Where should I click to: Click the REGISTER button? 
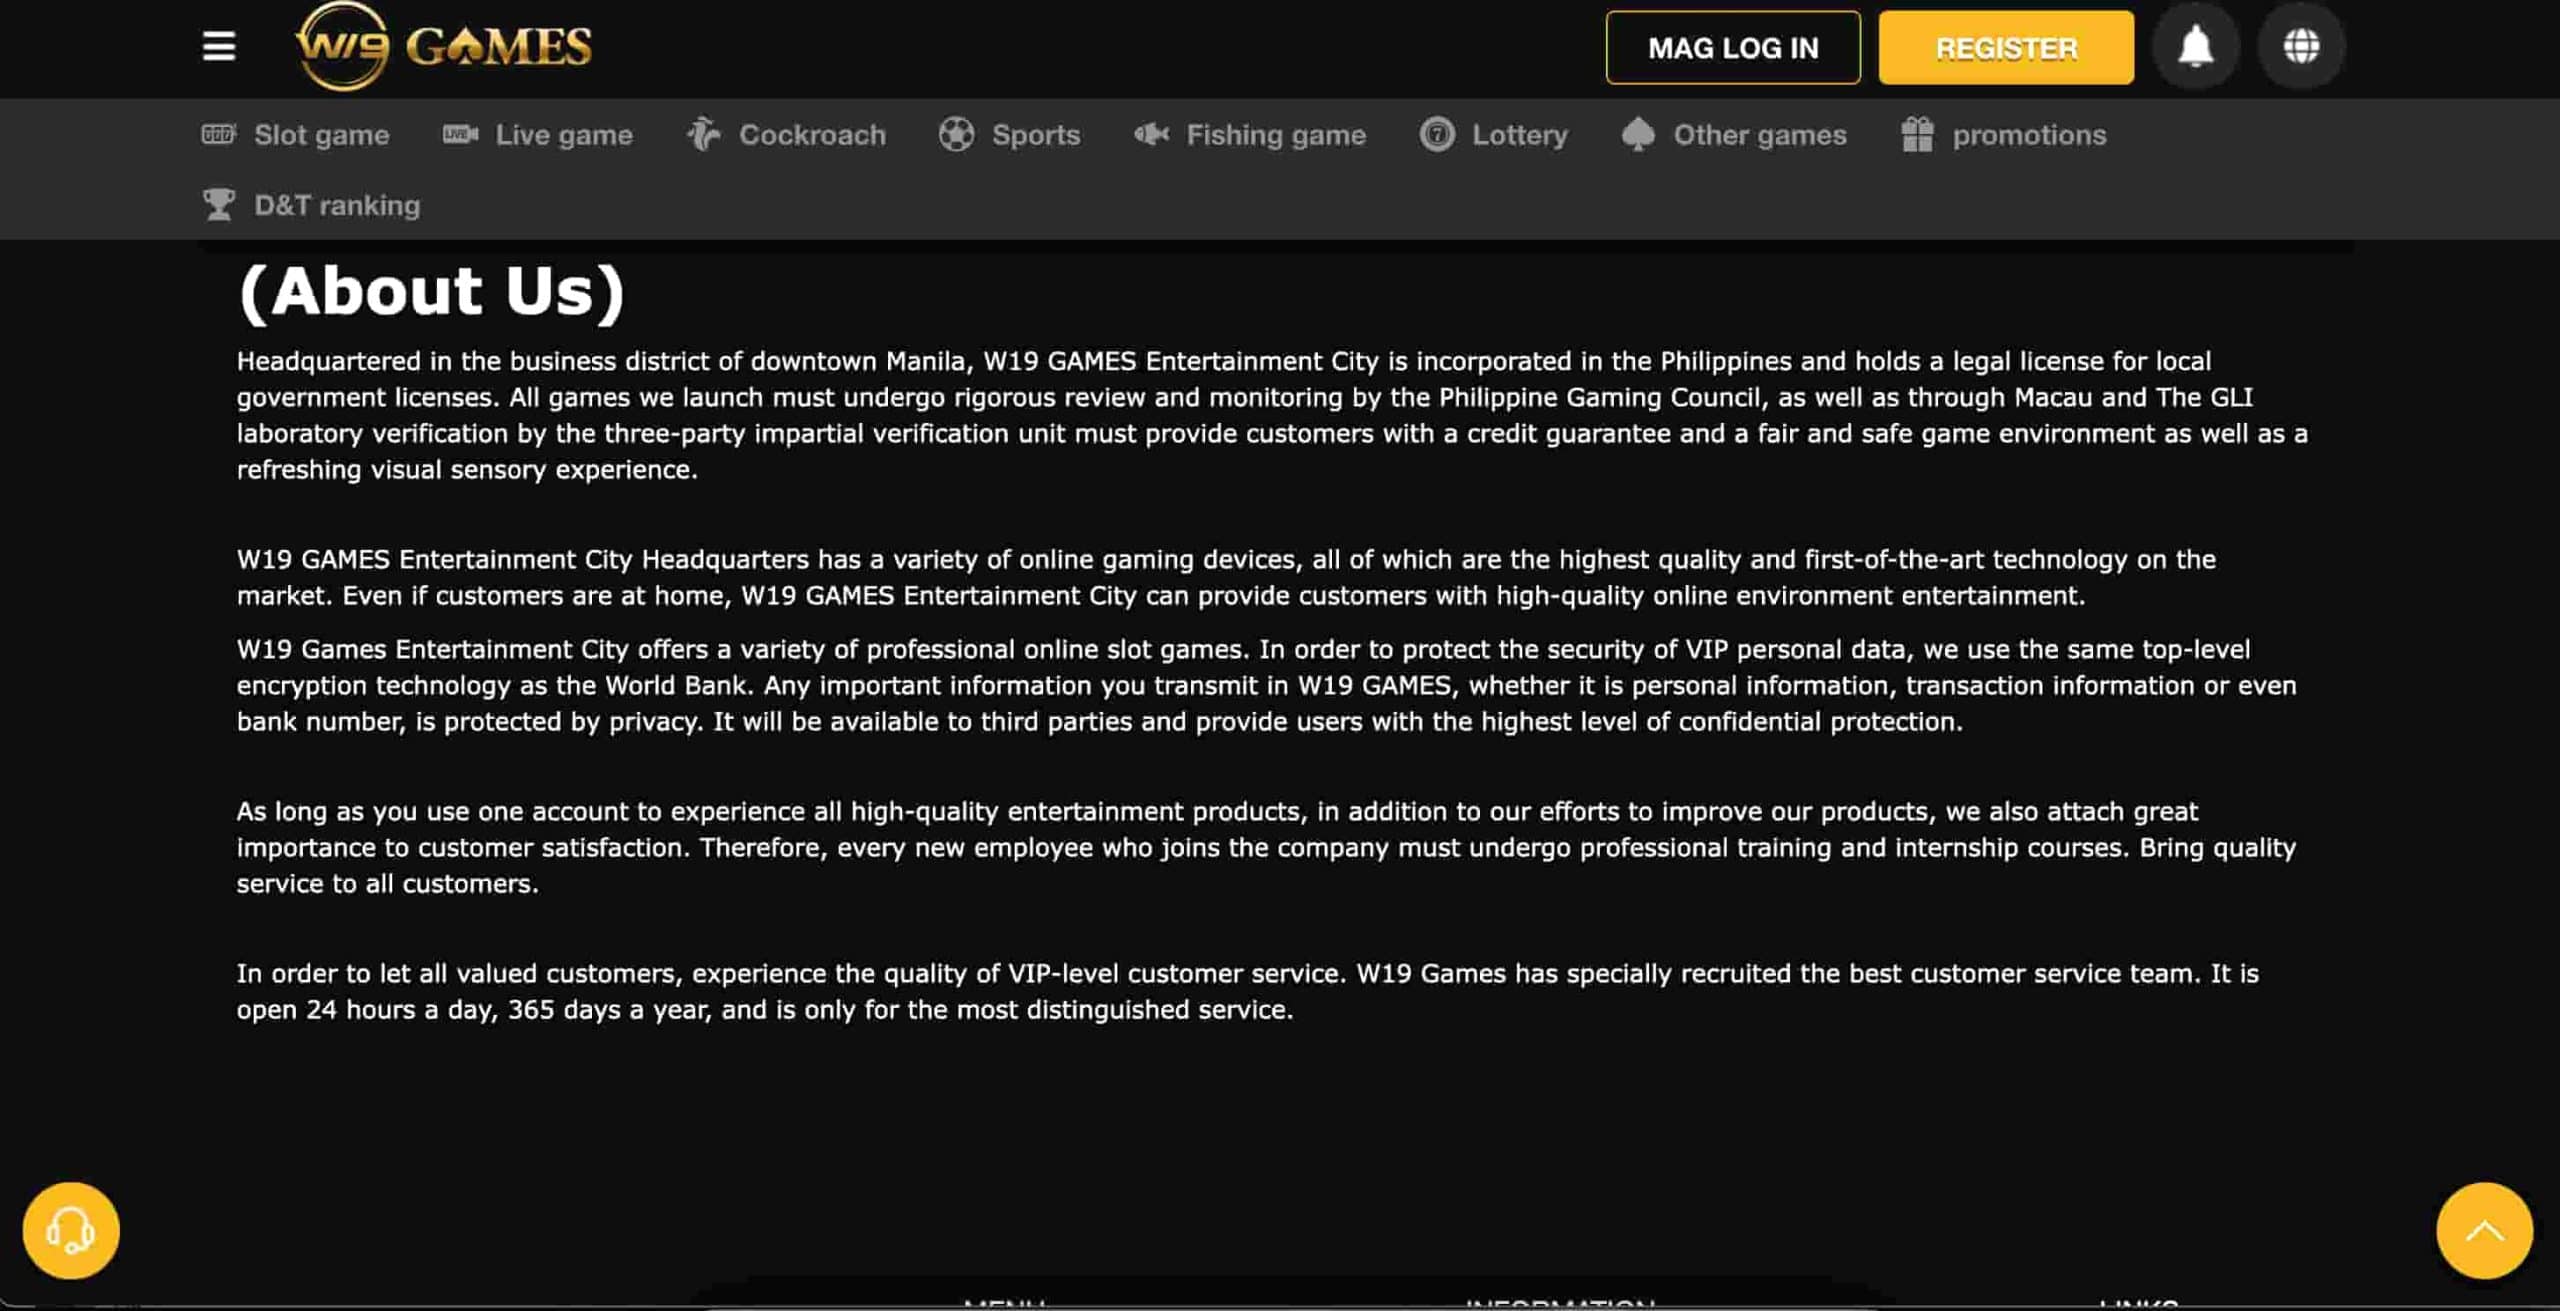click(x=2006, y=48)
